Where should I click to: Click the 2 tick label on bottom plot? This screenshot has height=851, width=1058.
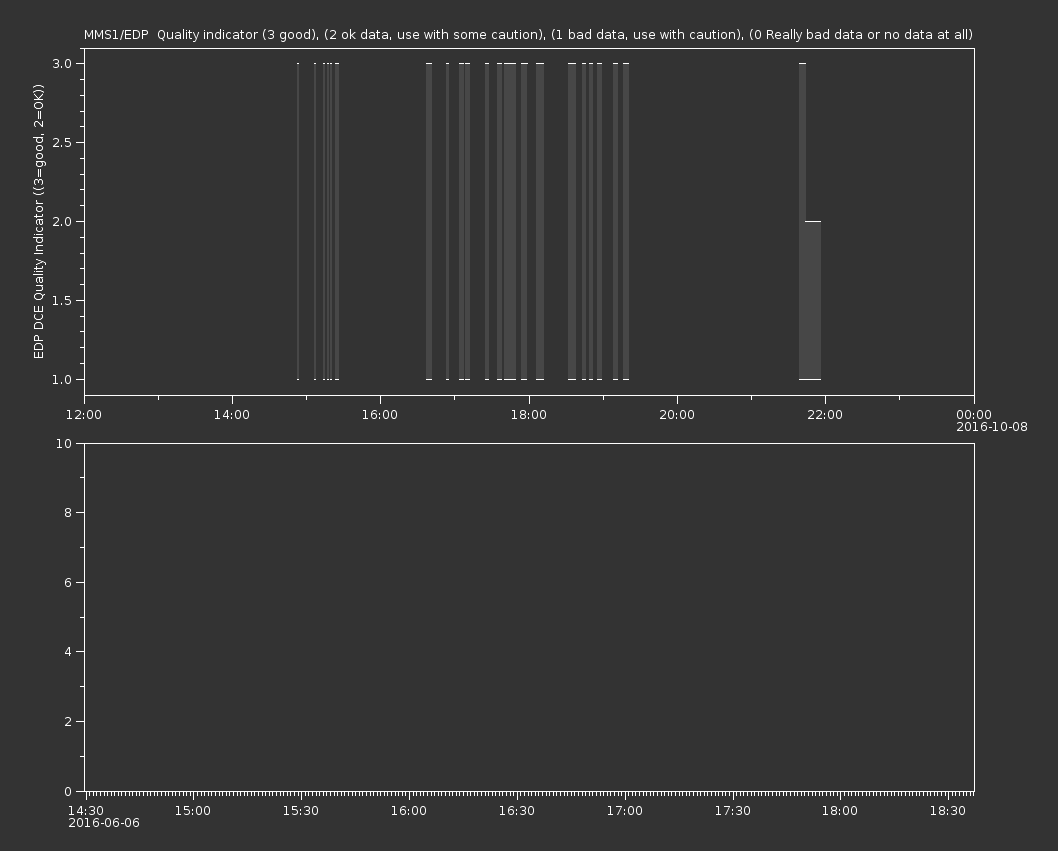(68, 721)
